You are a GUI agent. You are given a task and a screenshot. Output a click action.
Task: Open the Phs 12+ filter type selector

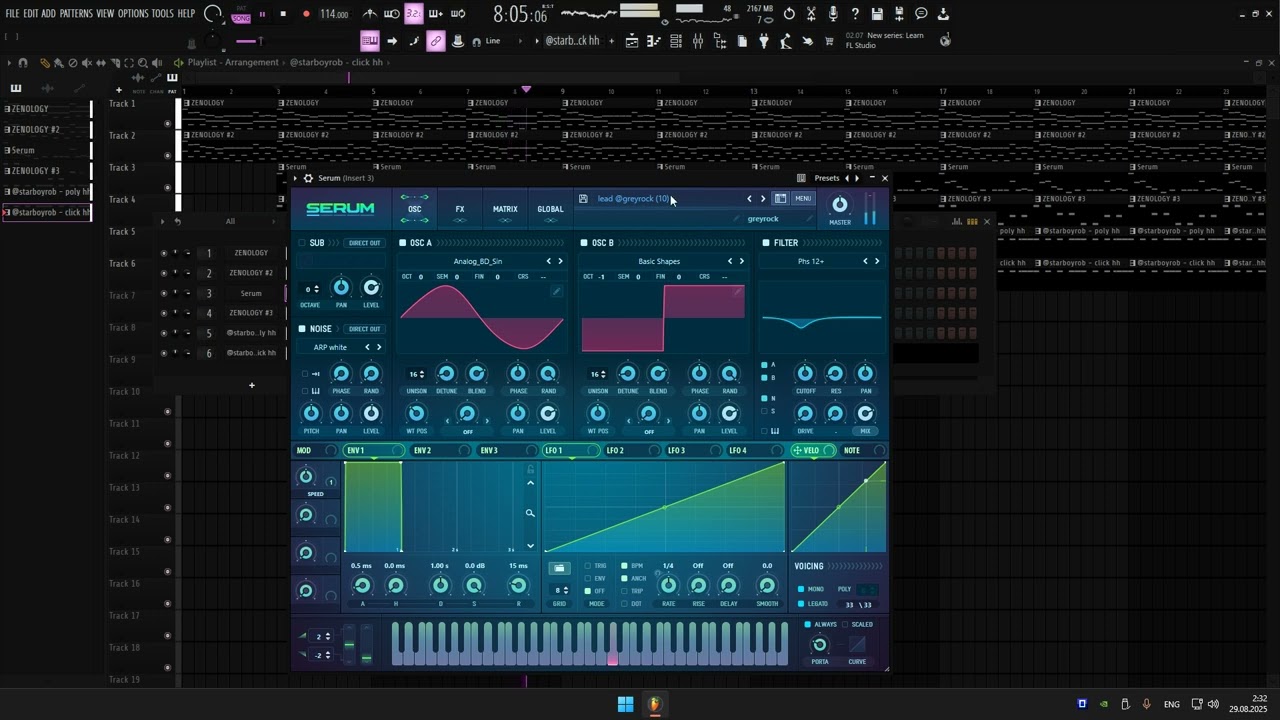(811, 261)
